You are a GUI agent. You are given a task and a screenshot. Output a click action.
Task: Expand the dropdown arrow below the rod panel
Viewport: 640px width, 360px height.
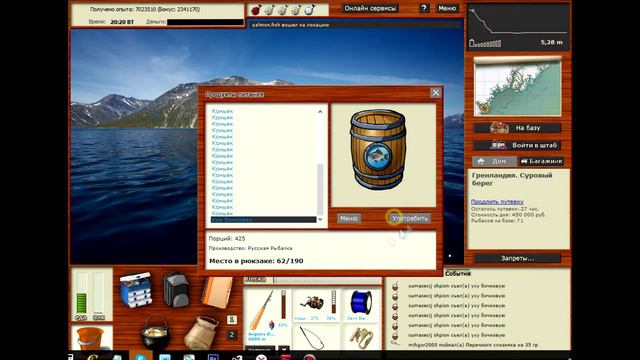click(283, 349)
